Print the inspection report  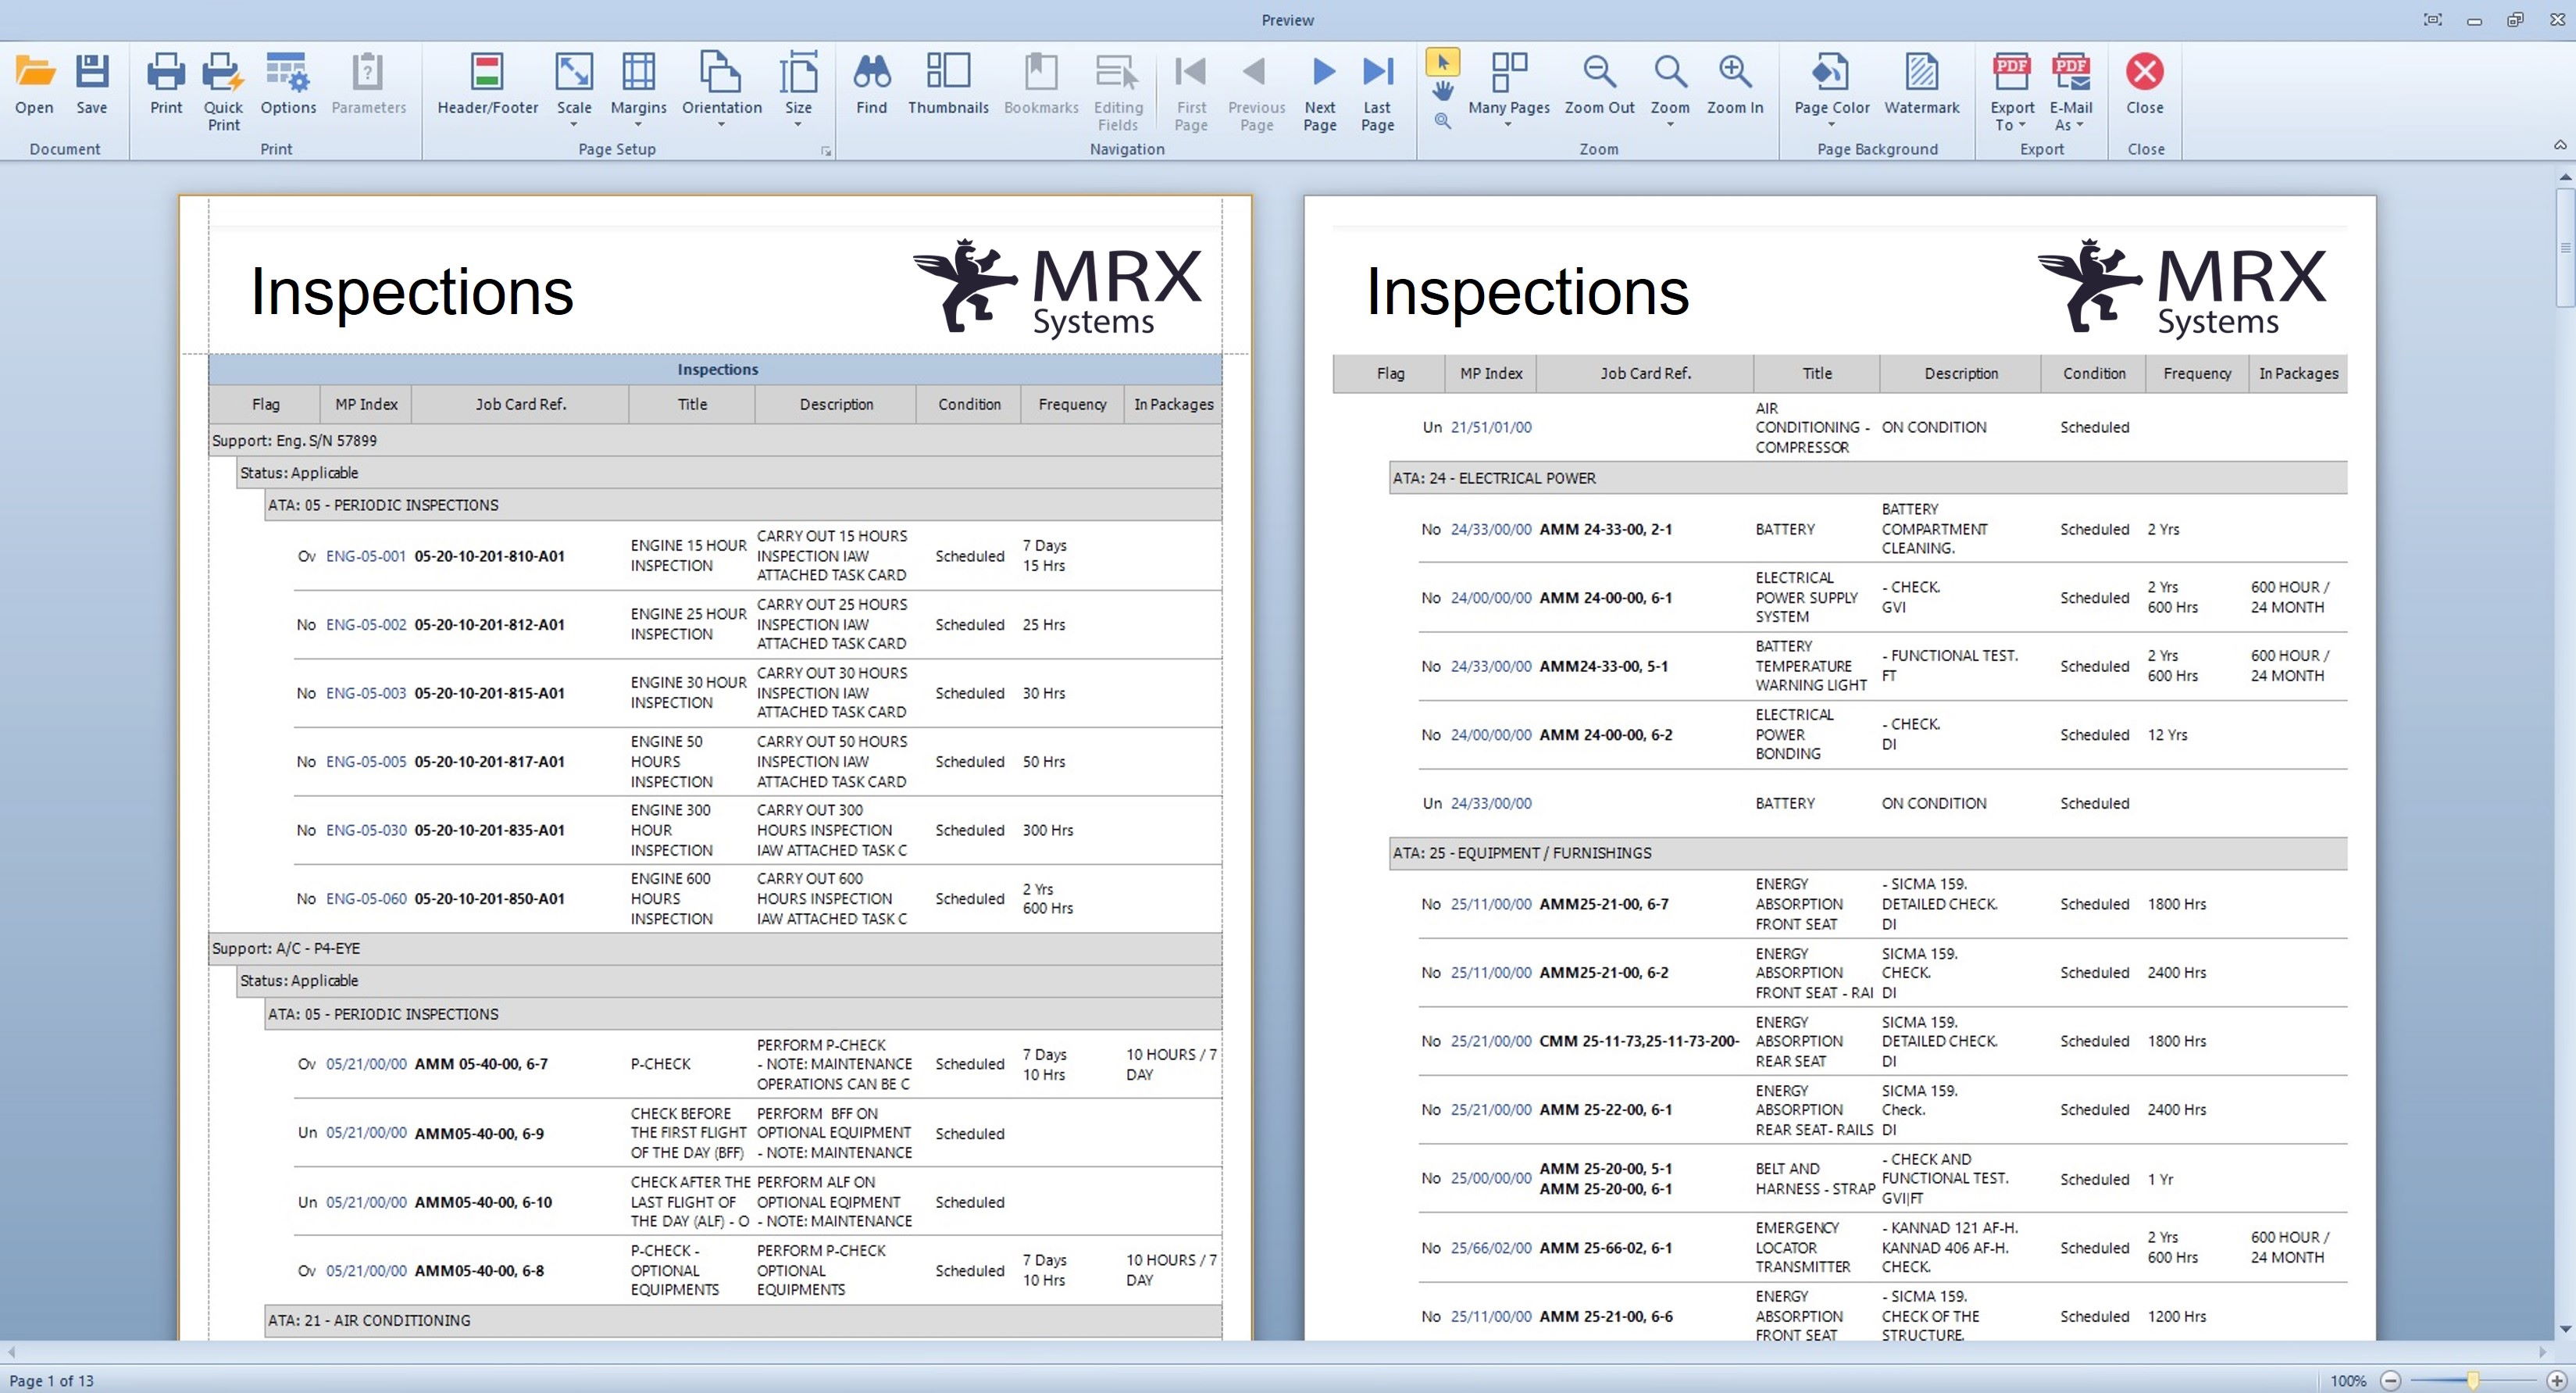point(166,84)
